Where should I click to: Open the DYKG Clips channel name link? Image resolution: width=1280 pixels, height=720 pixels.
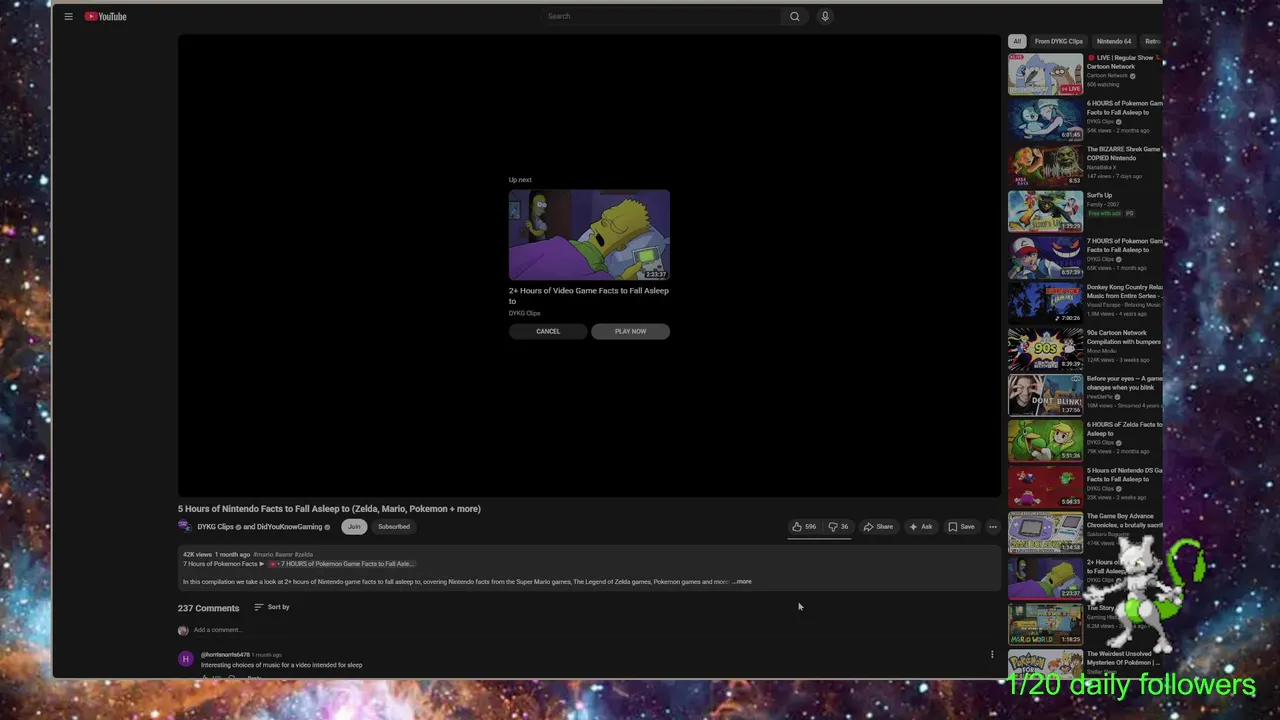click(215, 527)
